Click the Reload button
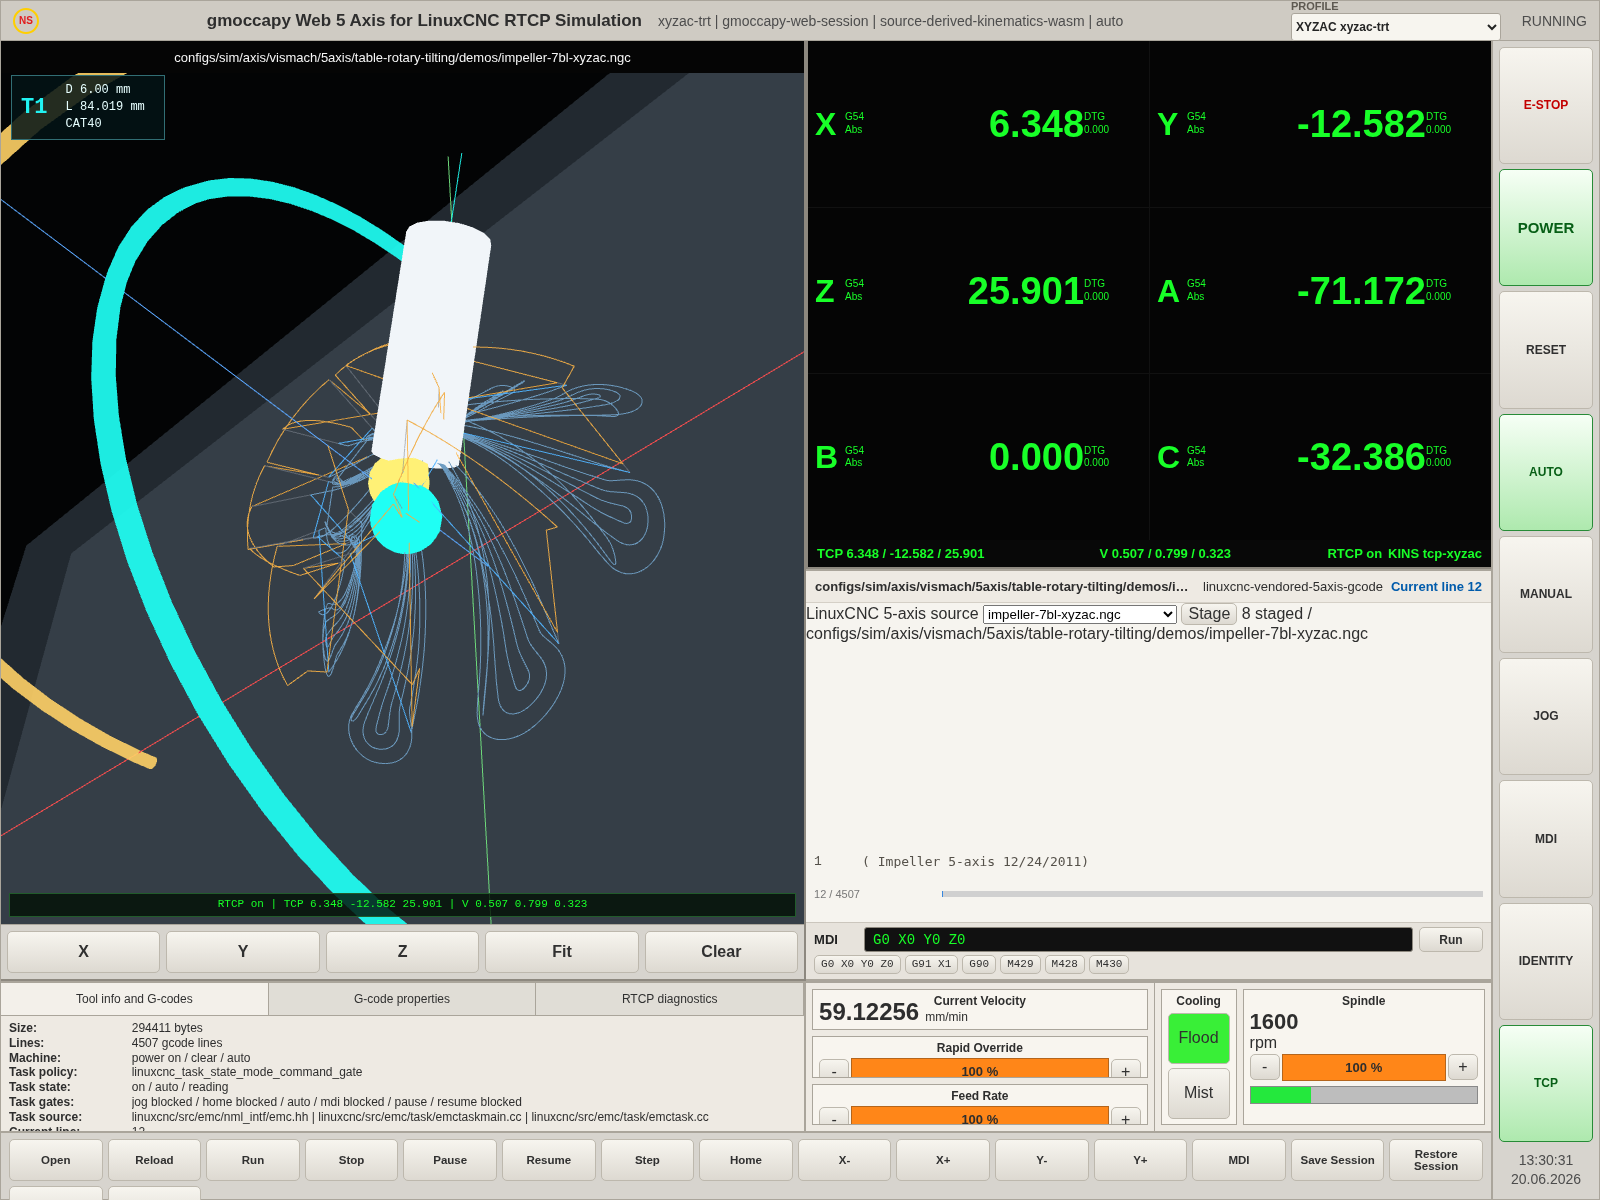 click(154, 1160)
